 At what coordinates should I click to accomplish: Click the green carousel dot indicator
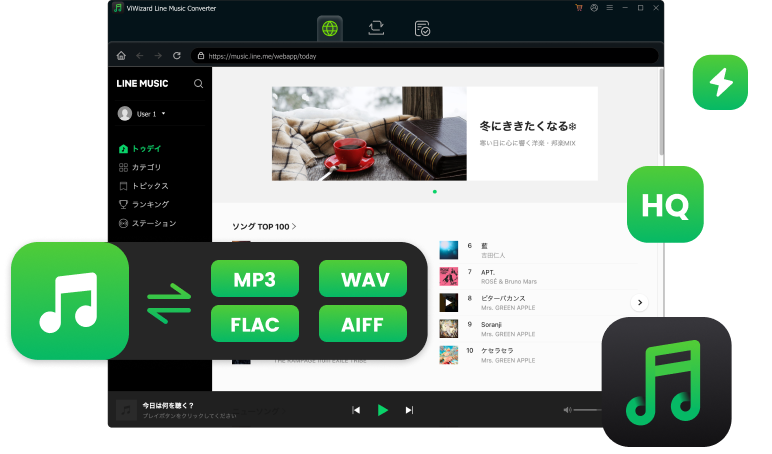[435, 192]
